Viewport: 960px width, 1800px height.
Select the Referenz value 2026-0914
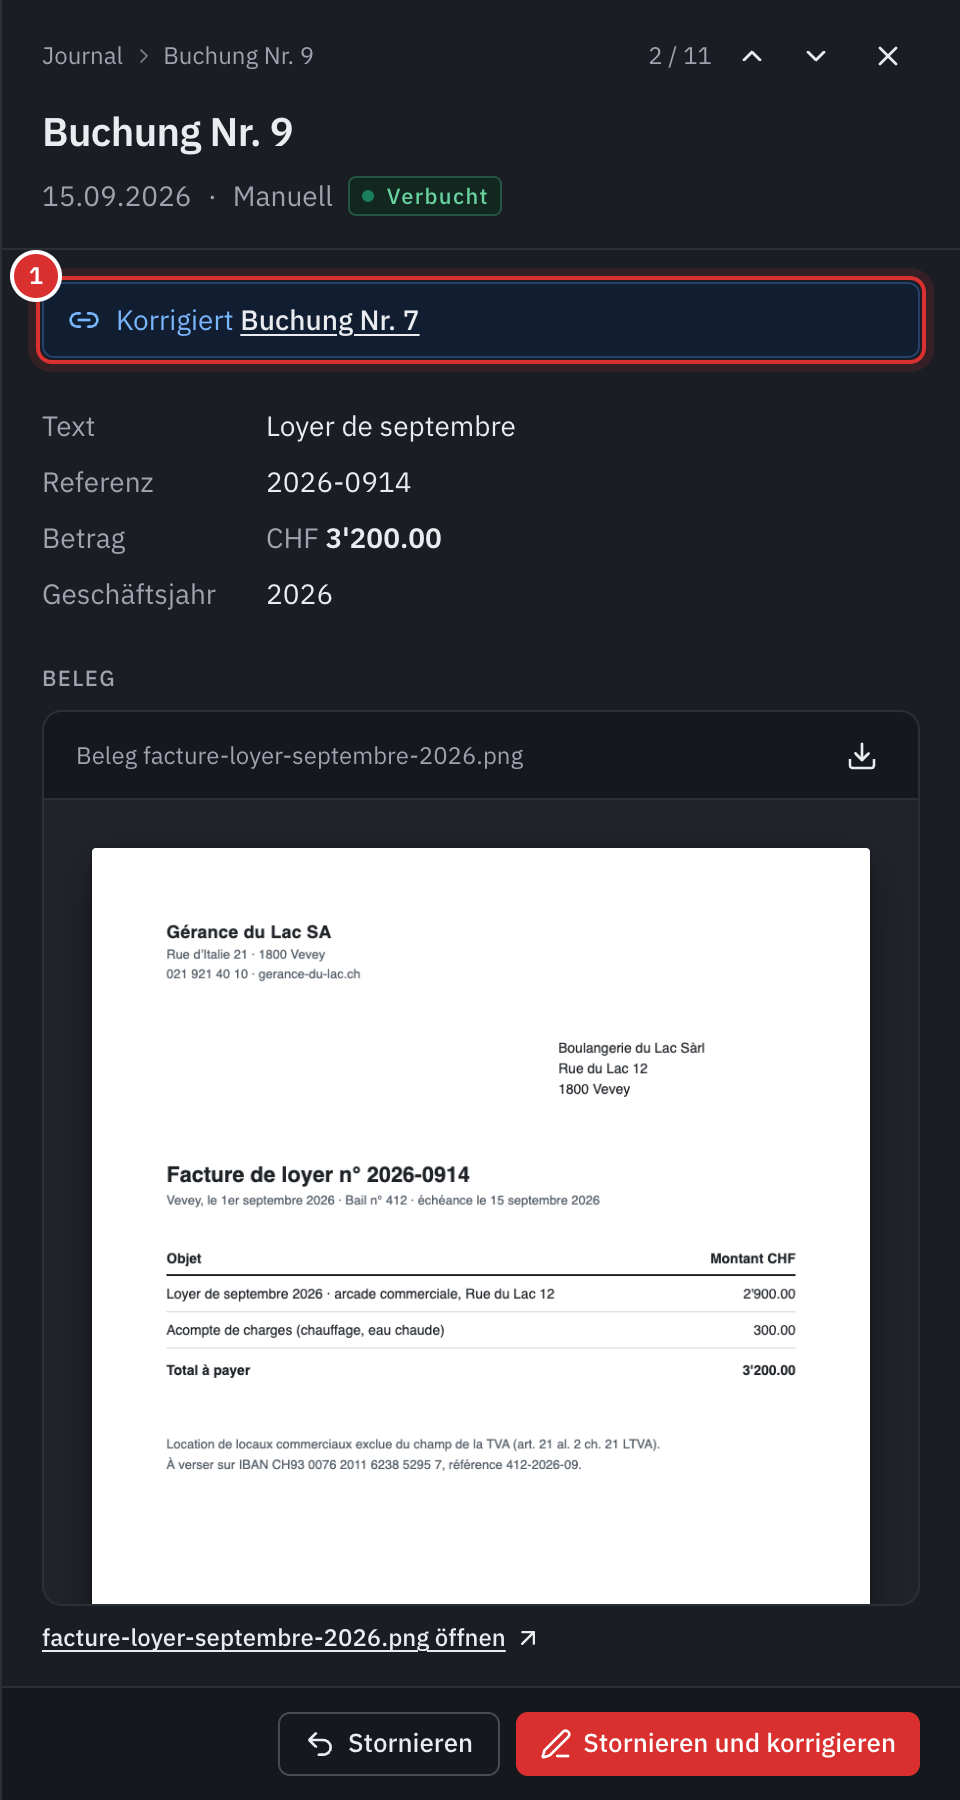click(x=339, y=482)
